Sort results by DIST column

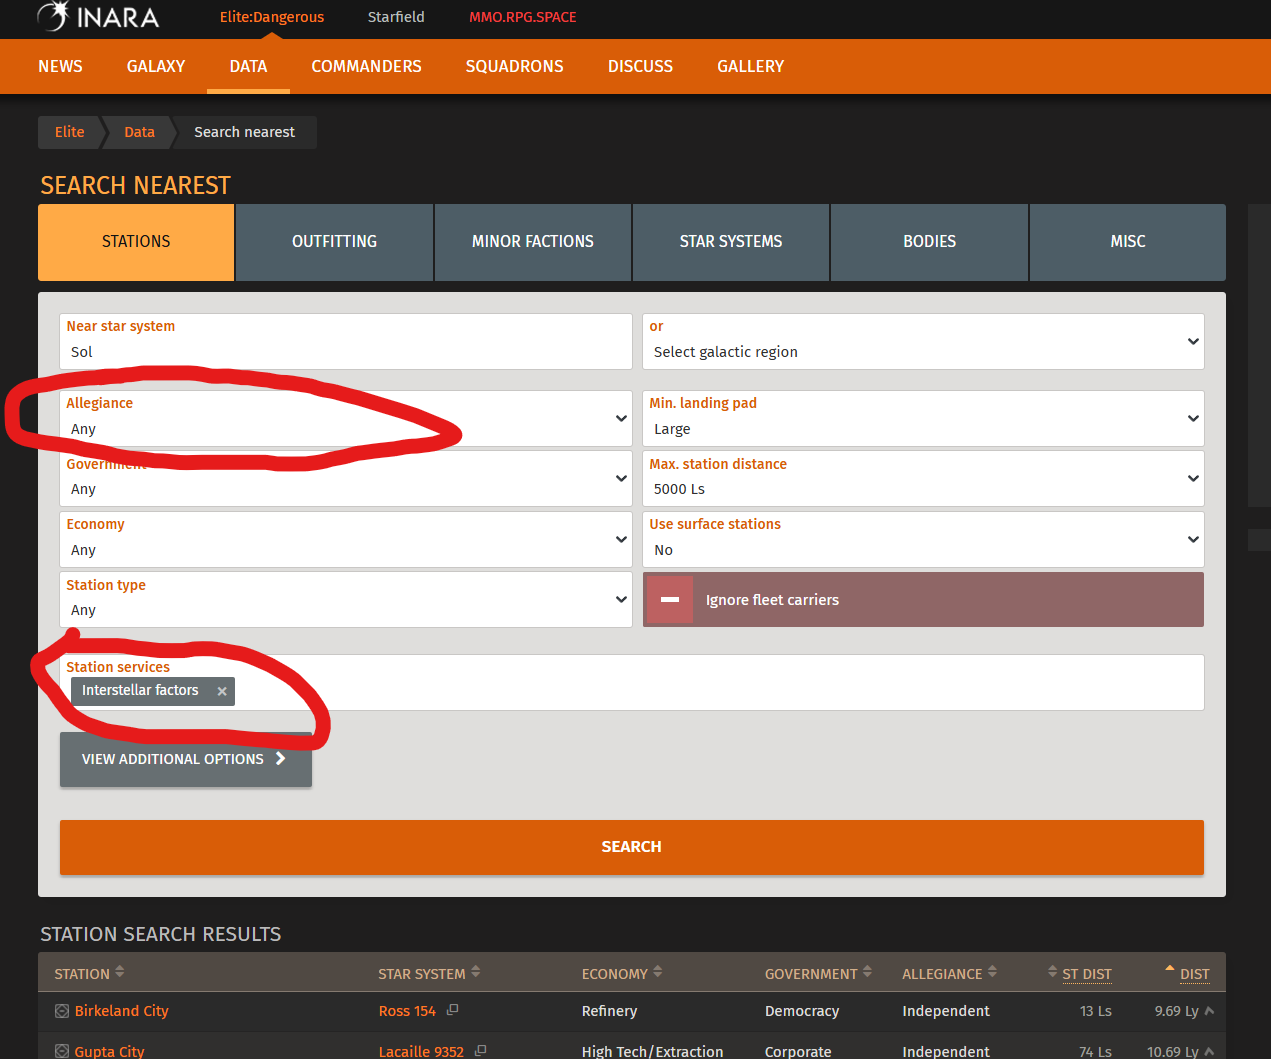tap(1188, 973)
